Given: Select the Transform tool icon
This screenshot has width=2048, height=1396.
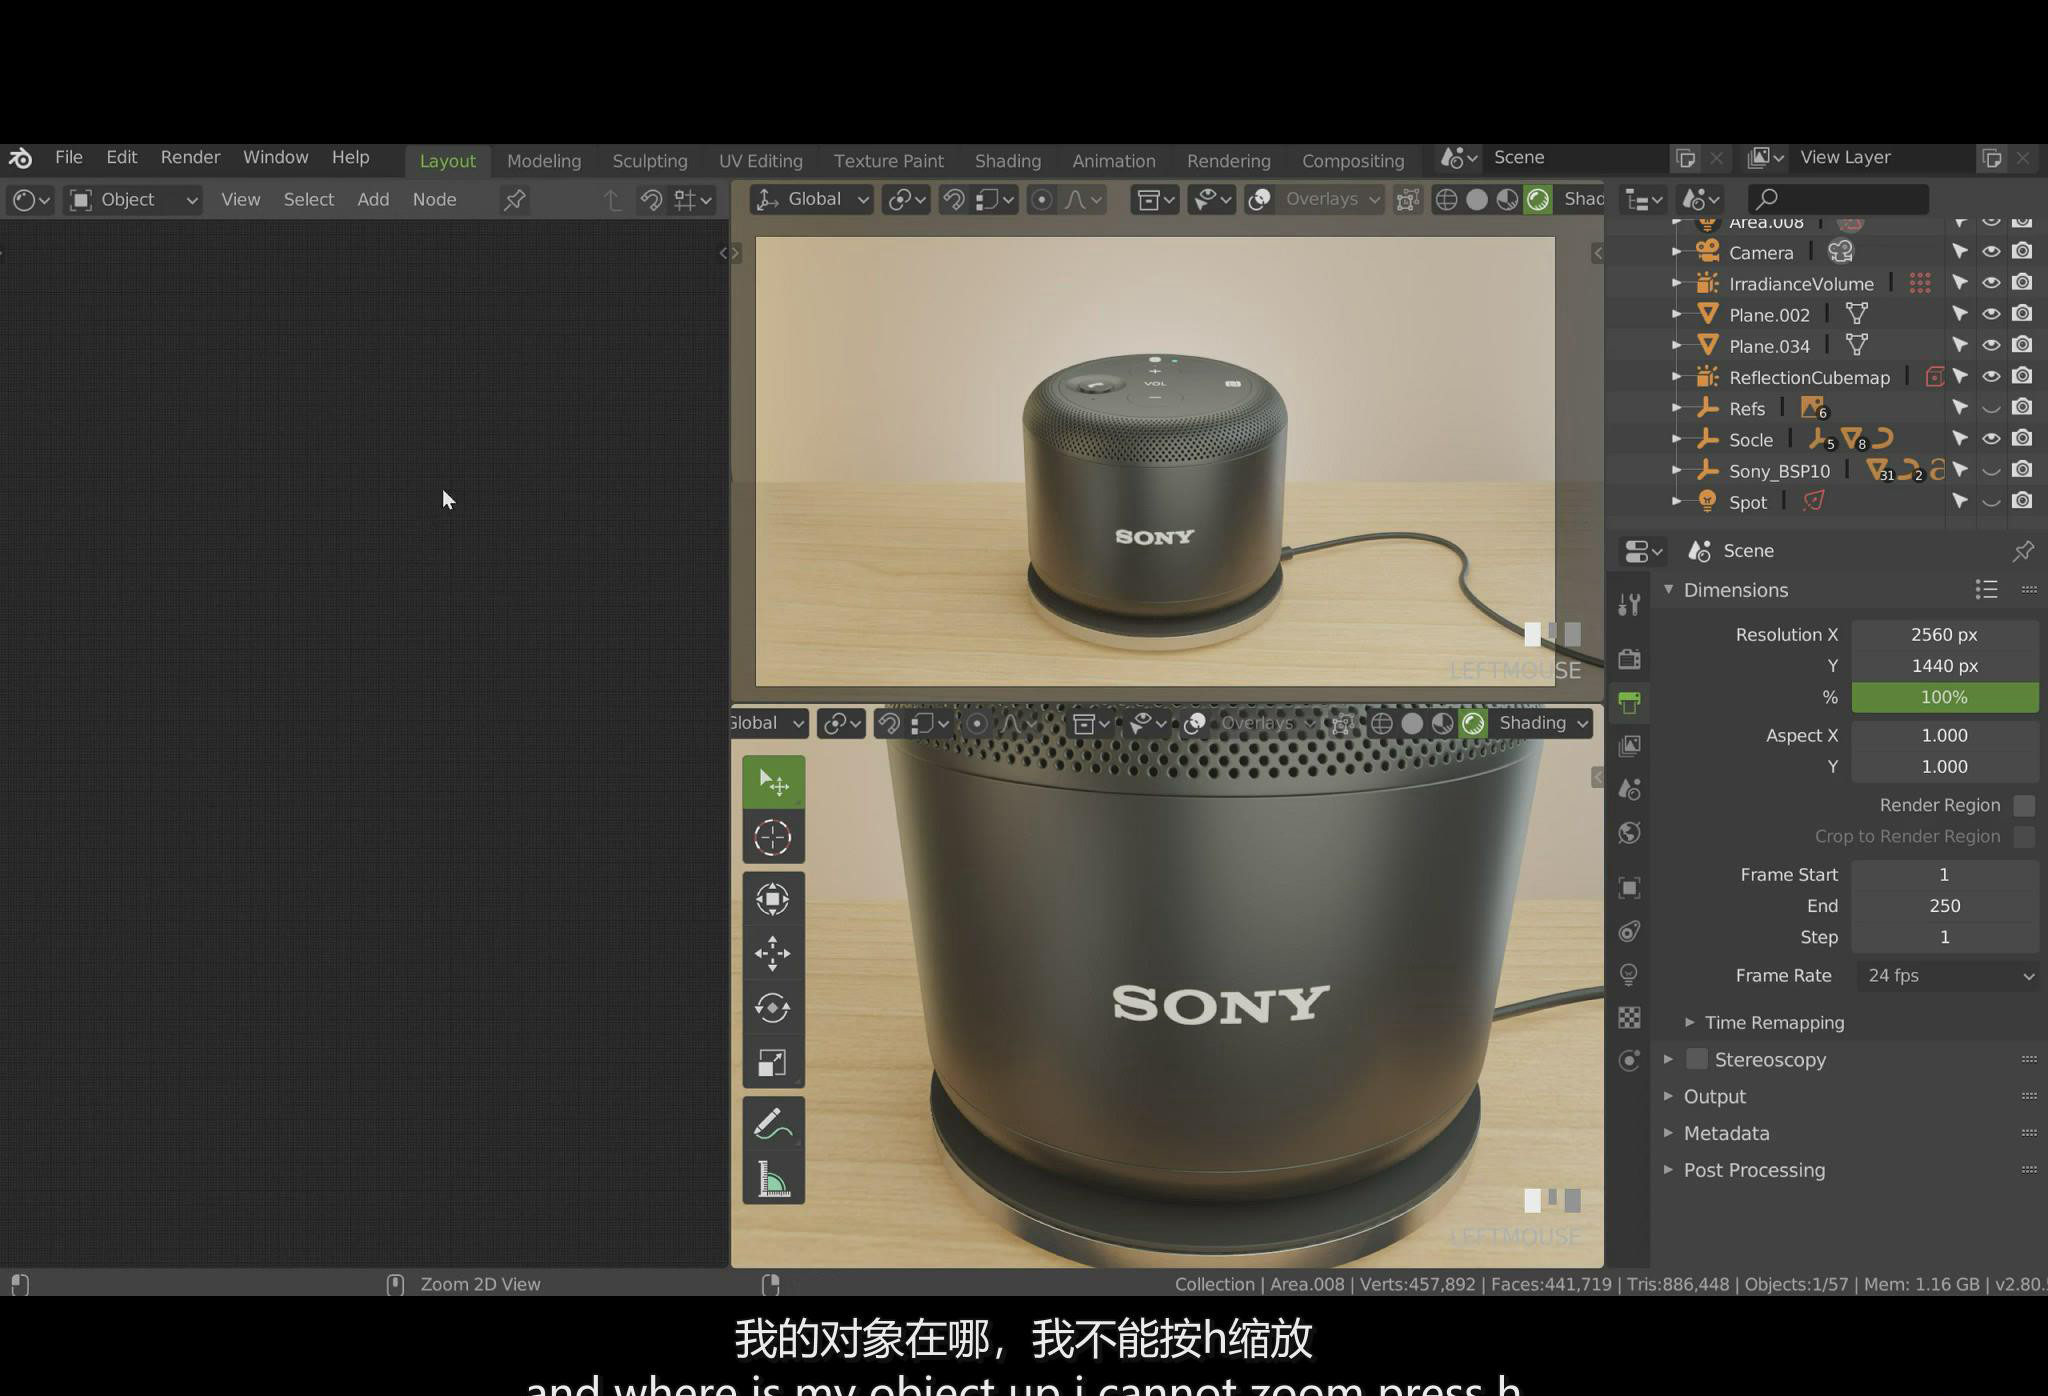Looking at the screenshot, I should 773,899.
